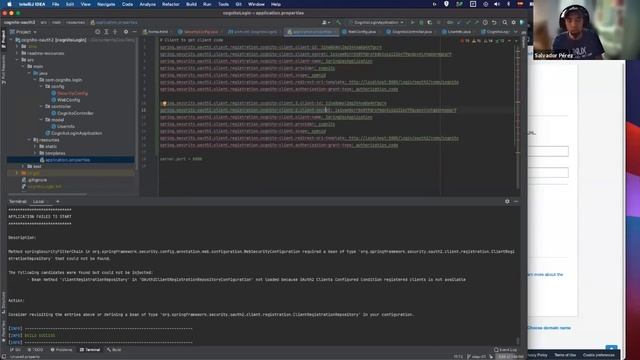Click the Cookie preferences link in the browser
The width and height of the screenshot is (640, 360).
click(598, 355)
